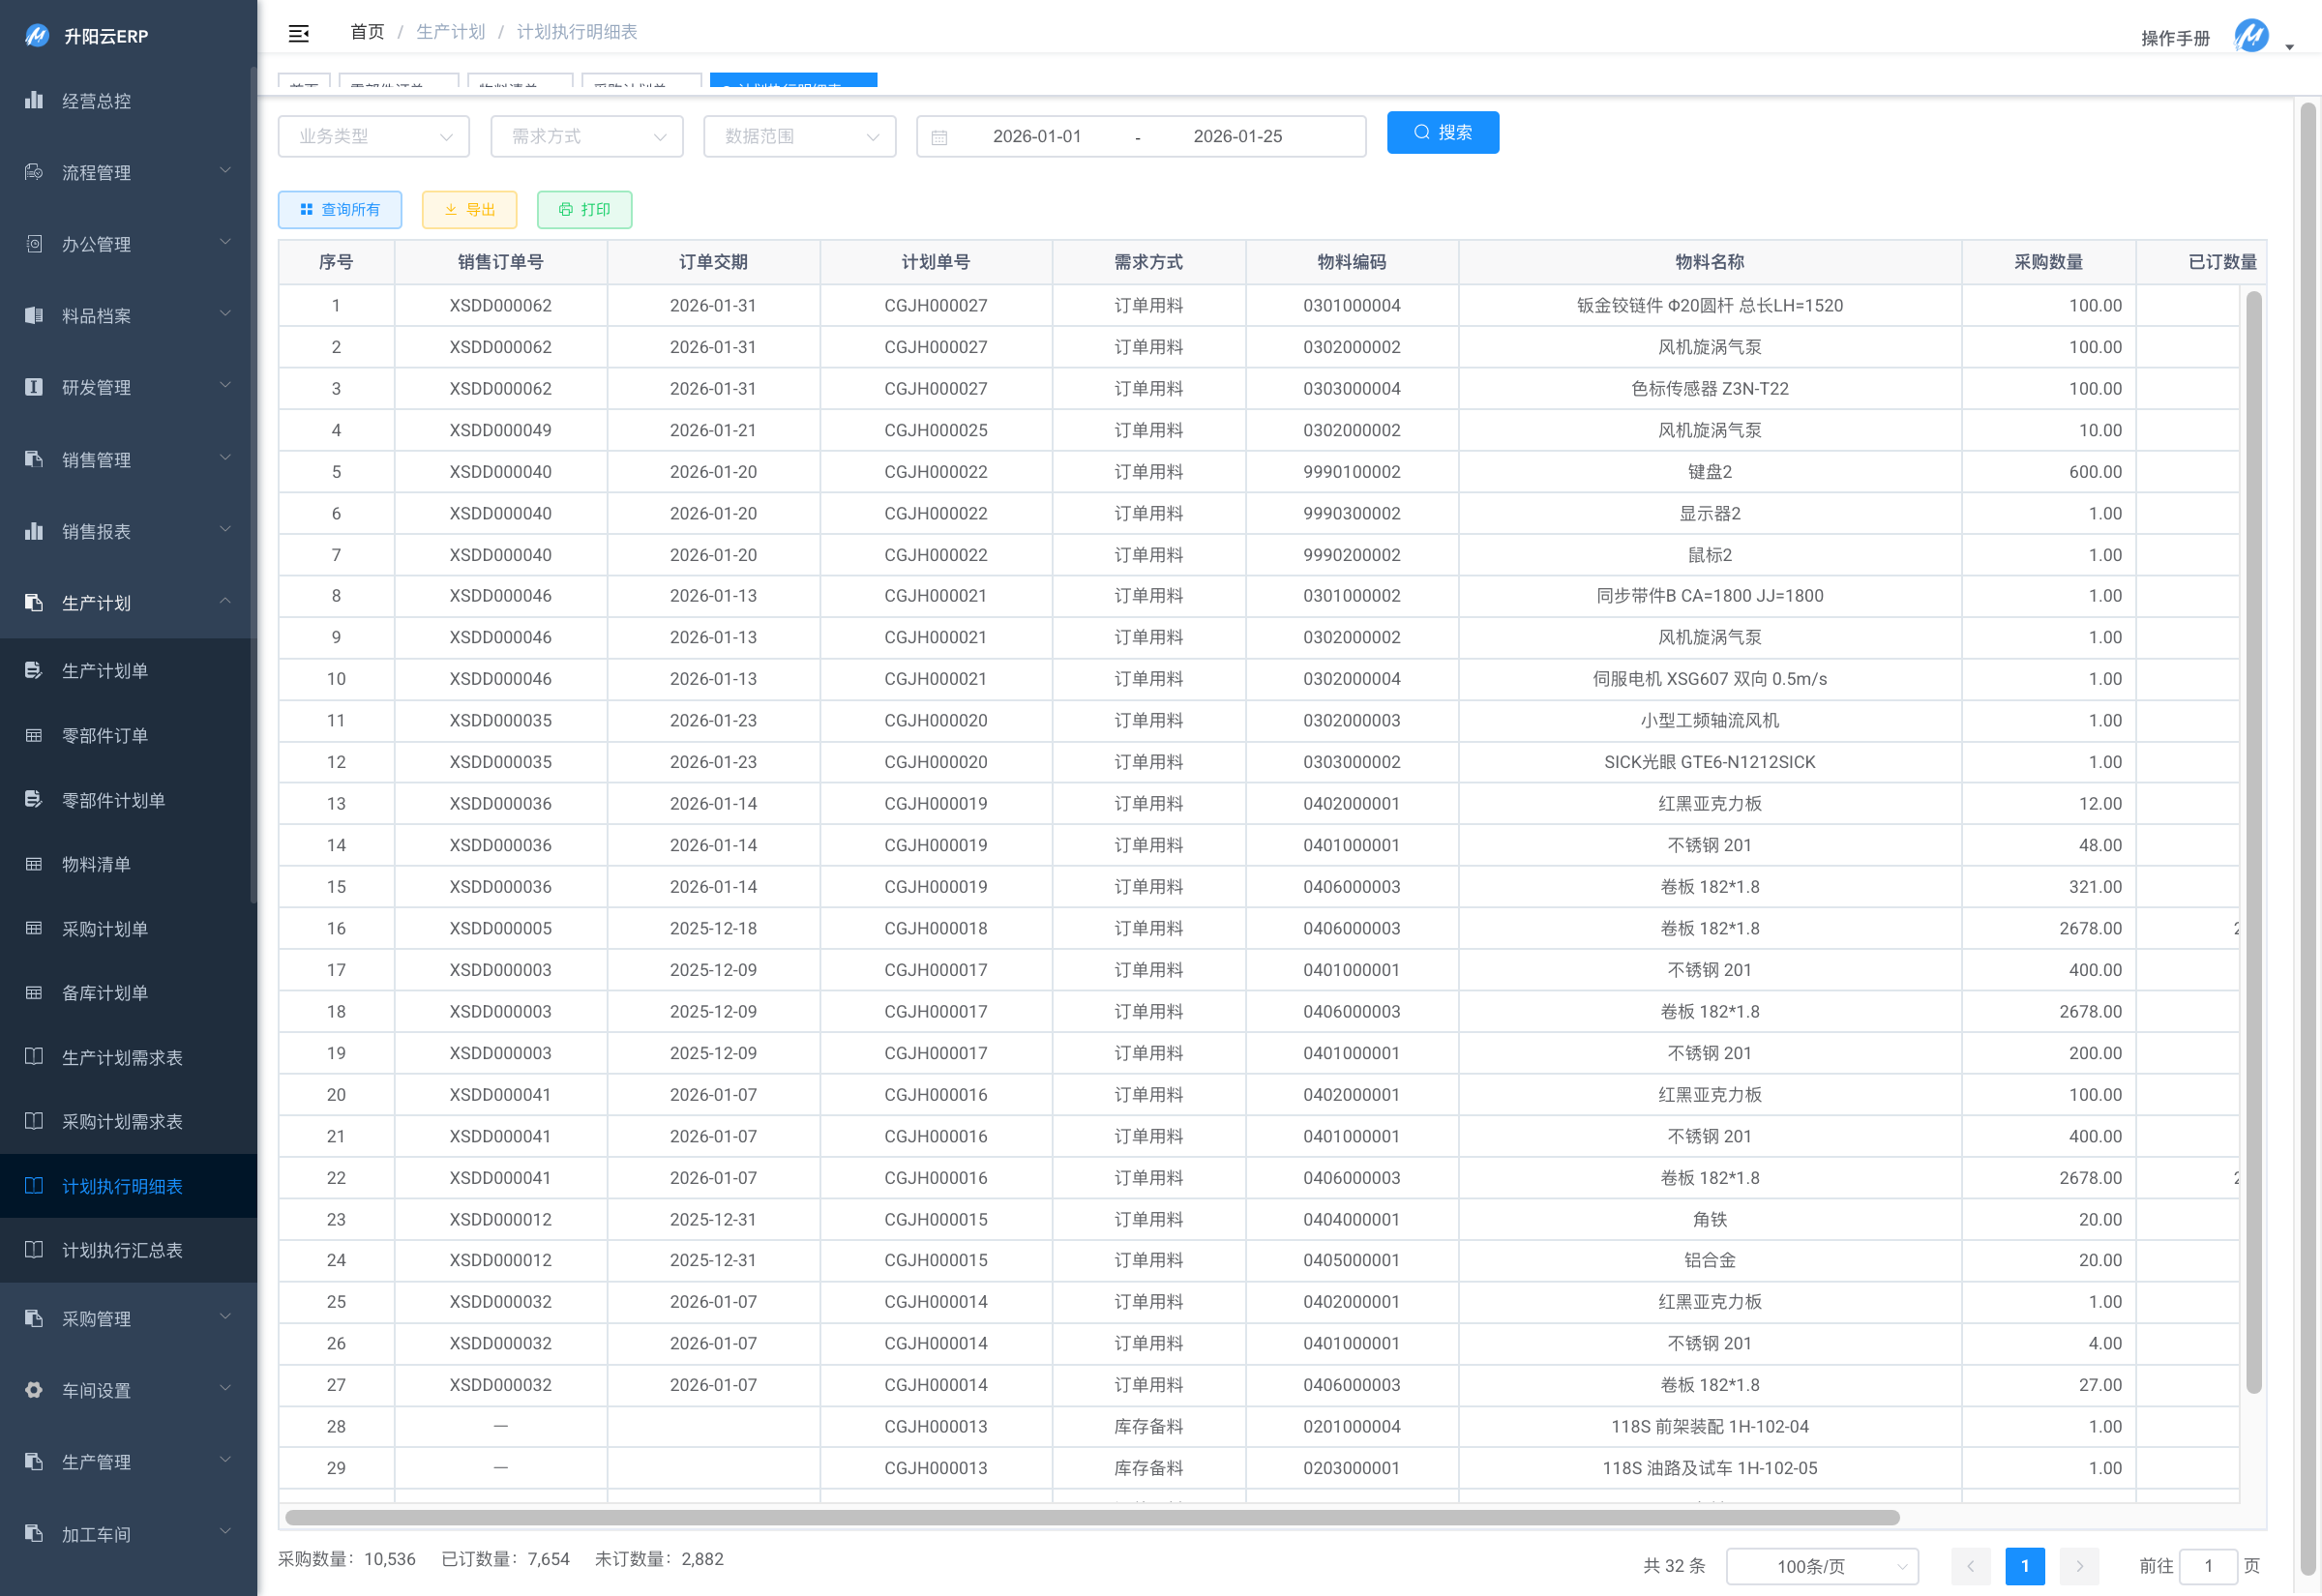This screenshot has width=2322, height=1596.
Task: Open 生产计划单 in sidebar
Action: (x=104, y=670)
